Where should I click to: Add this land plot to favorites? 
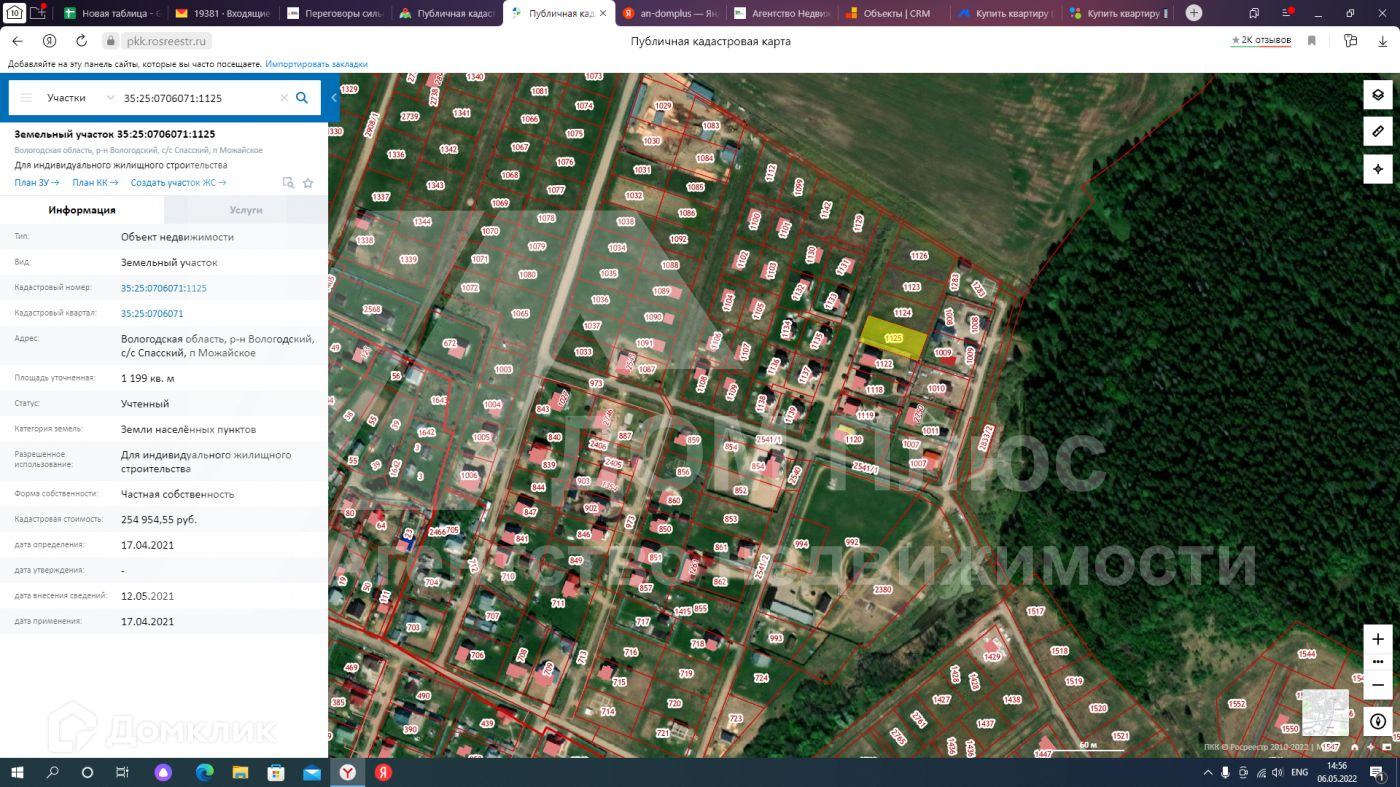click(308, 183)
